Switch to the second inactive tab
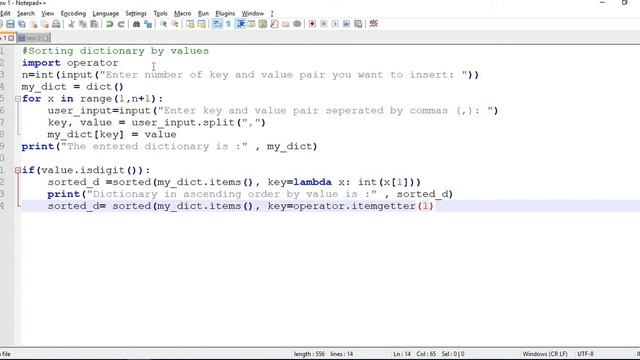This screenshot has width=640, height=360. (33, 38)
